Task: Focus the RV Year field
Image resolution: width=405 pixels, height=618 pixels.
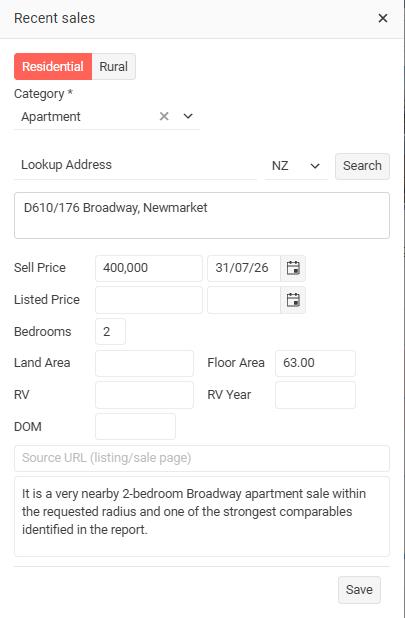Action: coord(315,395)
